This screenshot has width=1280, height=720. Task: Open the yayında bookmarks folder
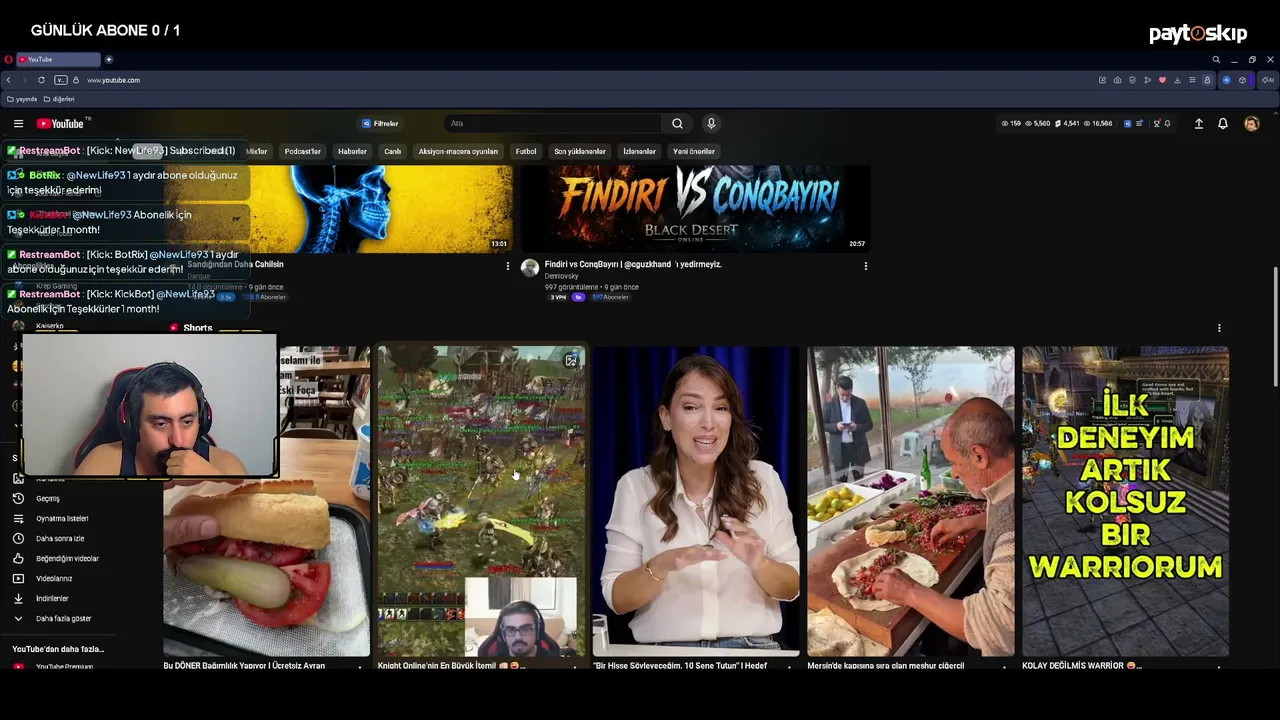[x=22, y=99]
